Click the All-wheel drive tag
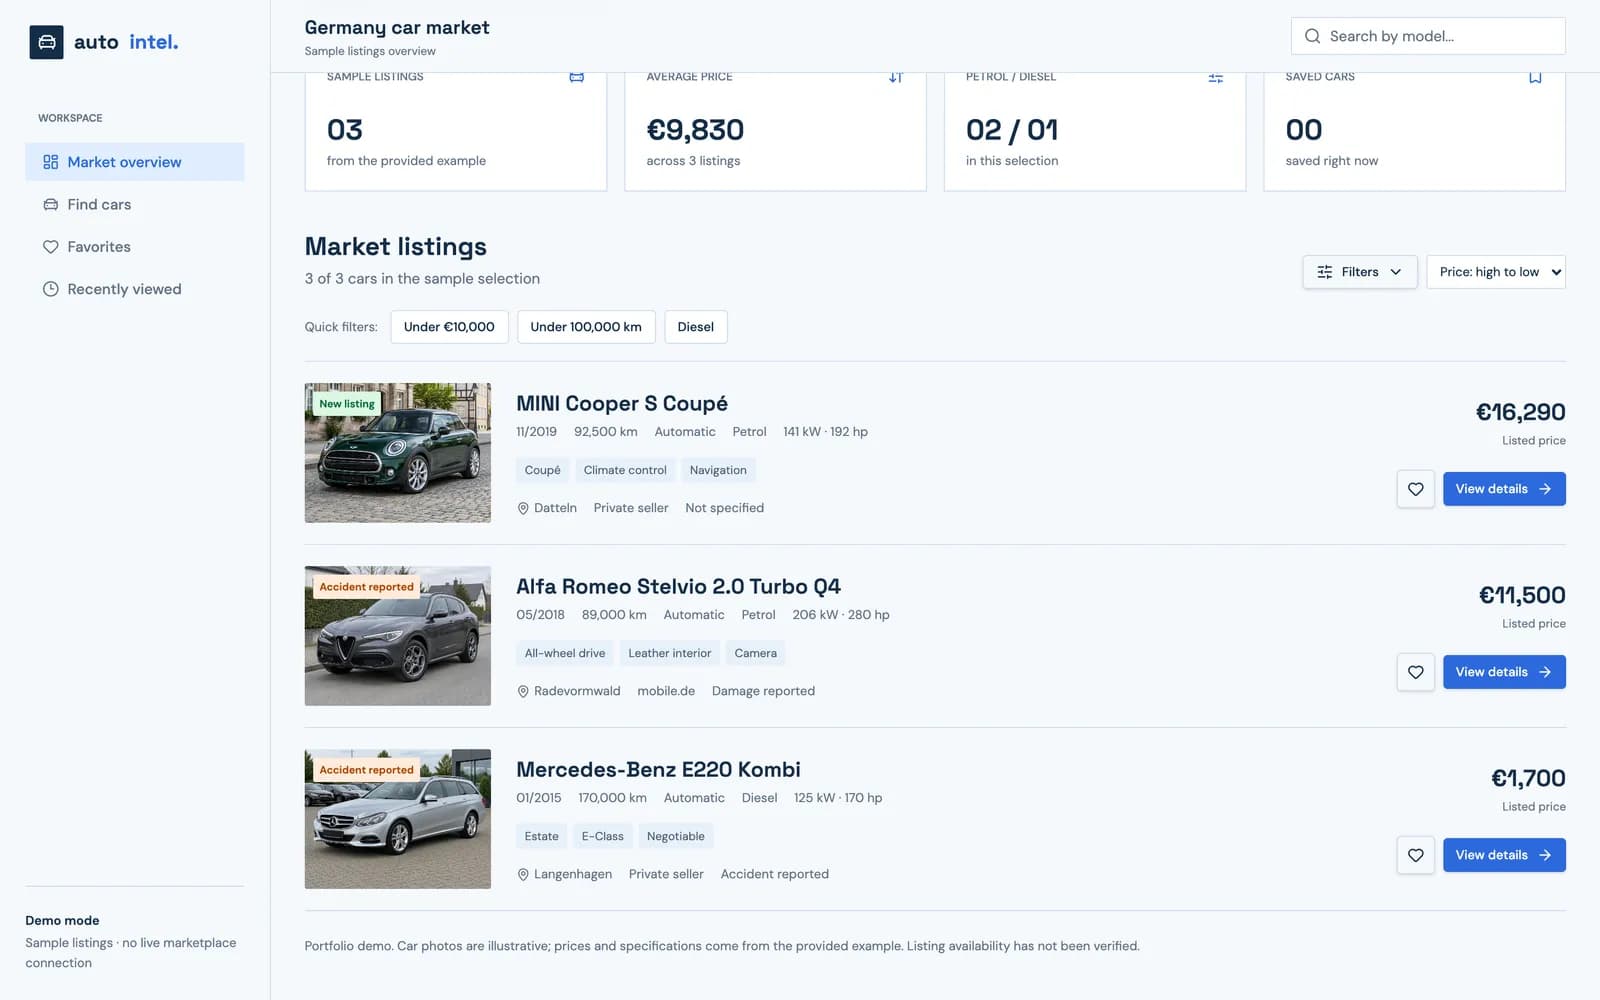 tap(565, 653)
